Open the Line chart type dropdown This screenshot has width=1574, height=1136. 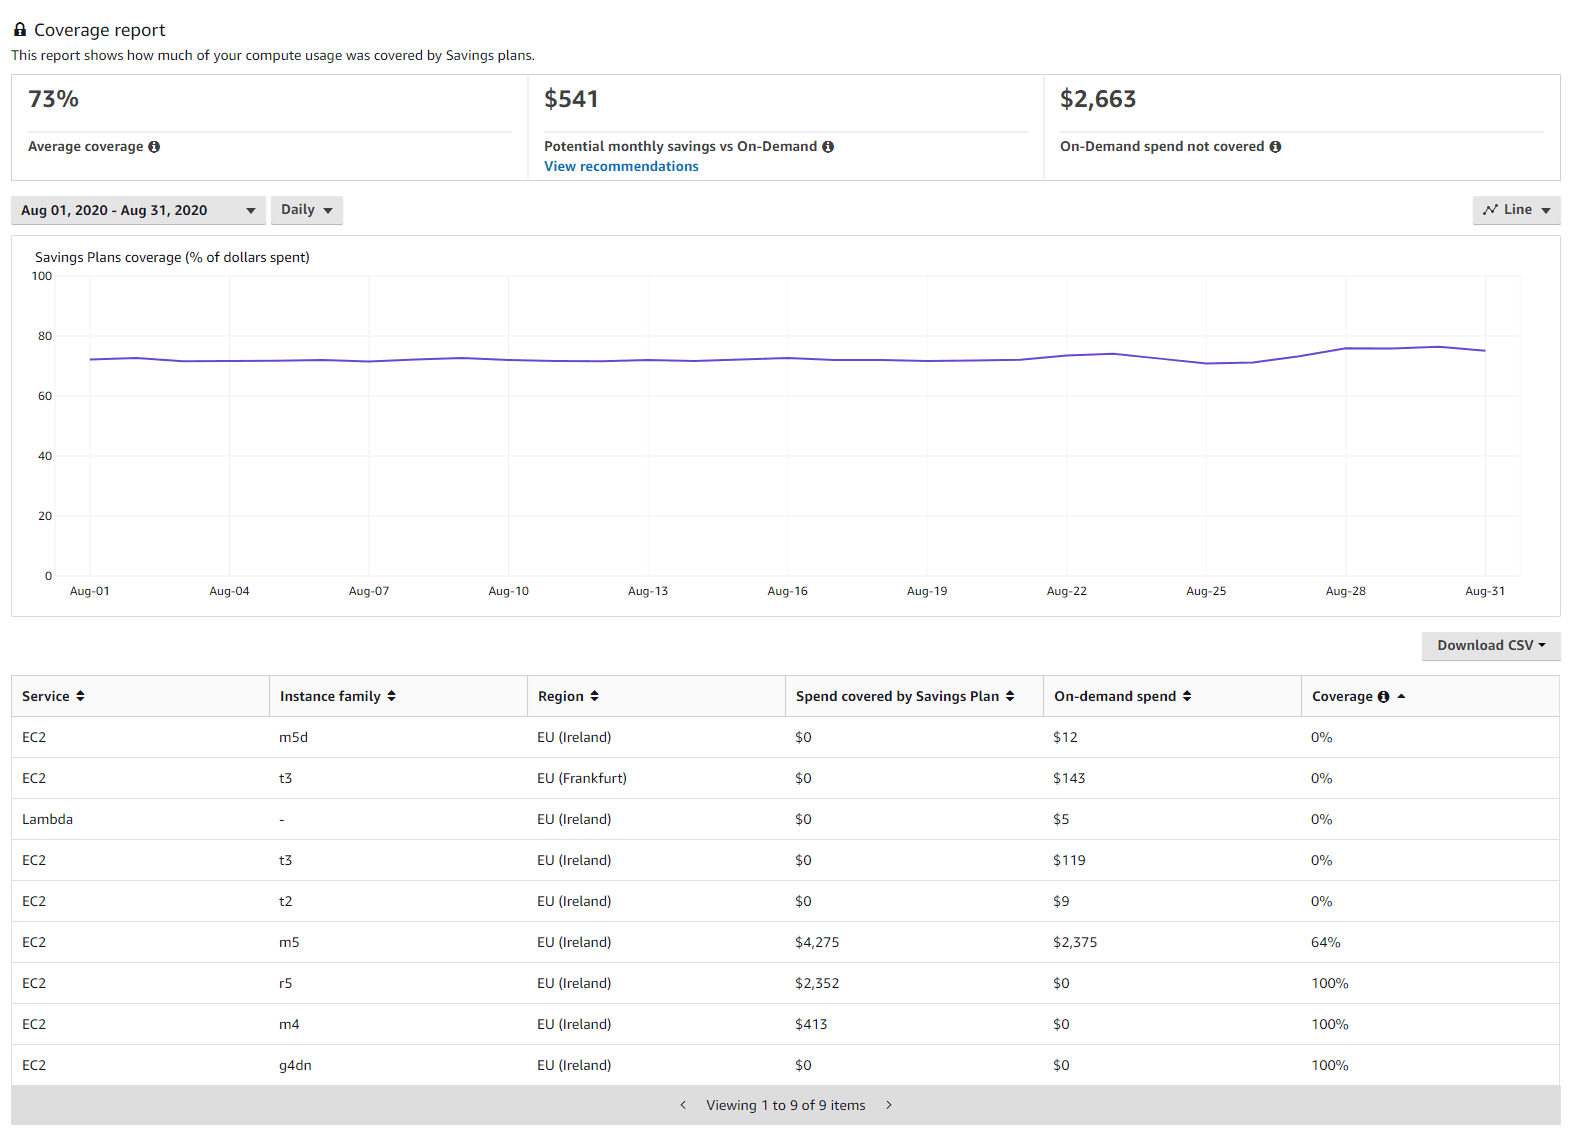point(1515,210)
